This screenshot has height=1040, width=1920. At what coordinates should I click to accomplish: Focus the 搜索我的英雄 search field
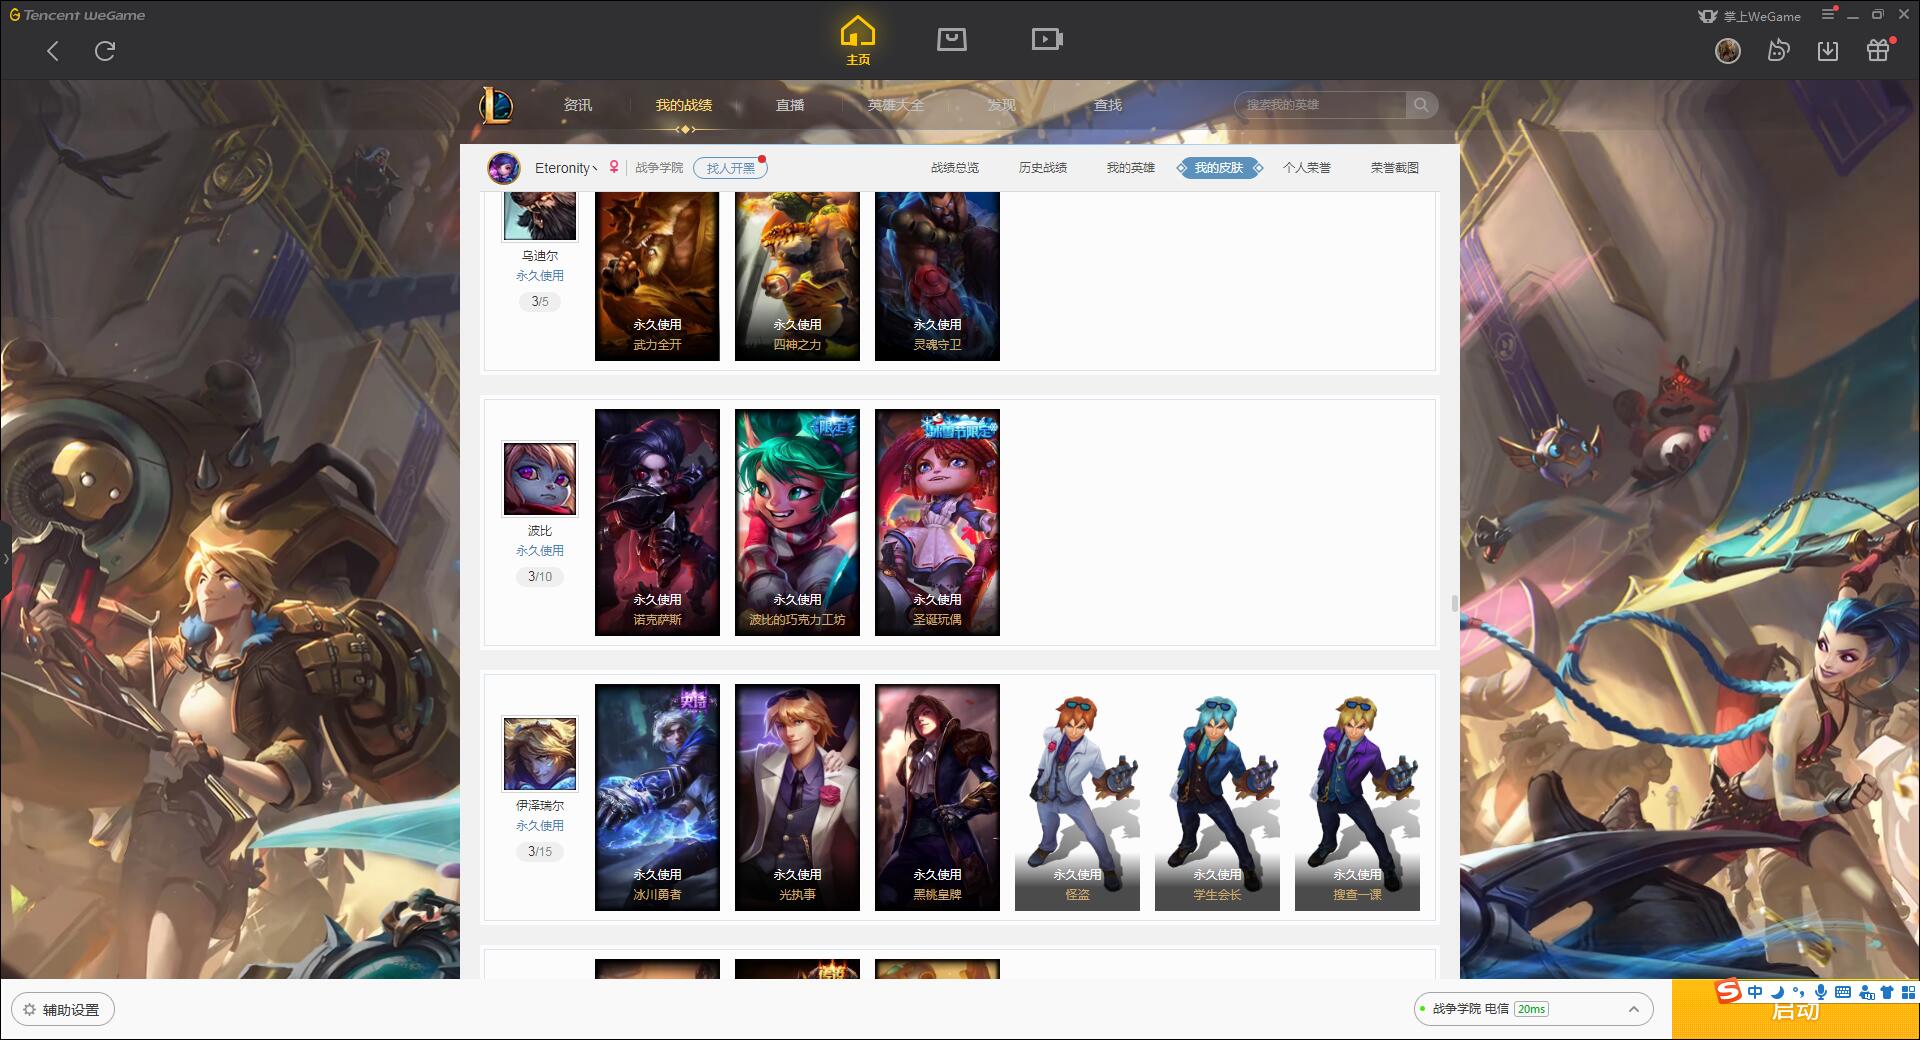pyautogui.click(x=1320, y=105)
